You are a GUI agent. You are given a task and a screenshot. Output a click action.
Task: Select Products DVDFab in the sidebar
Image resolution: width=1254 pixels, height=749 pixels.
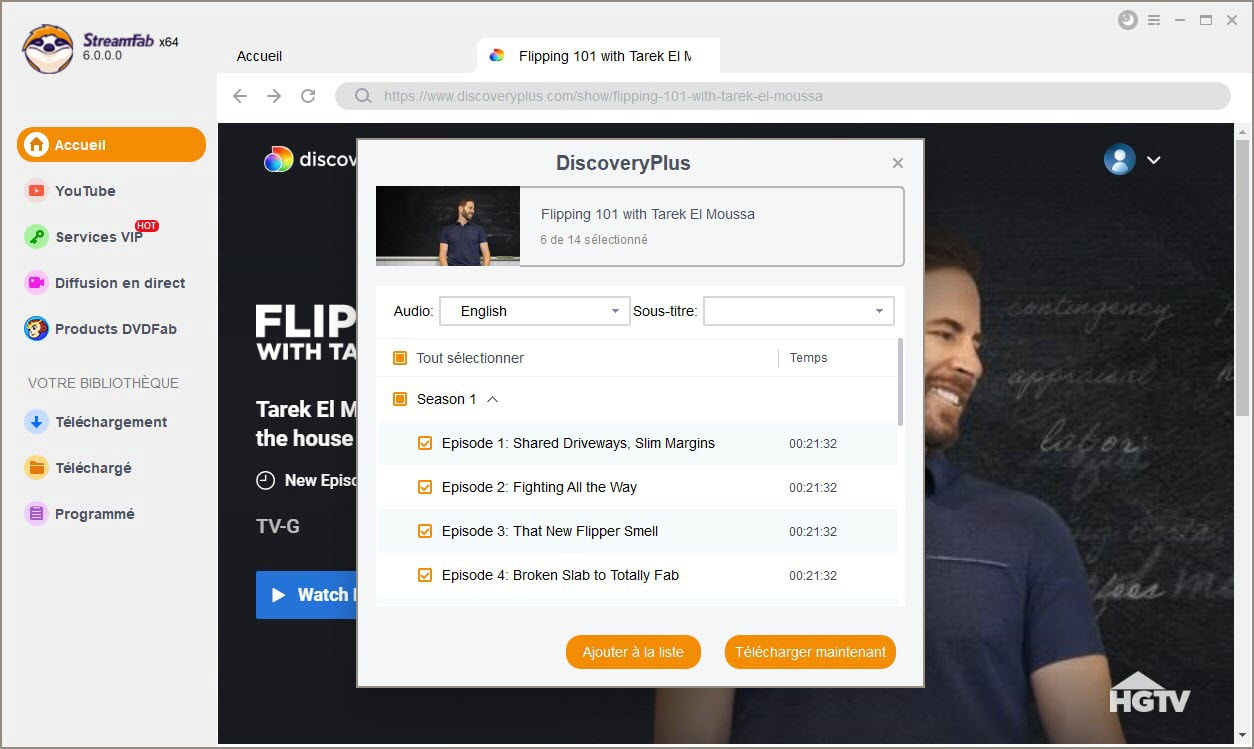point(116,329)
